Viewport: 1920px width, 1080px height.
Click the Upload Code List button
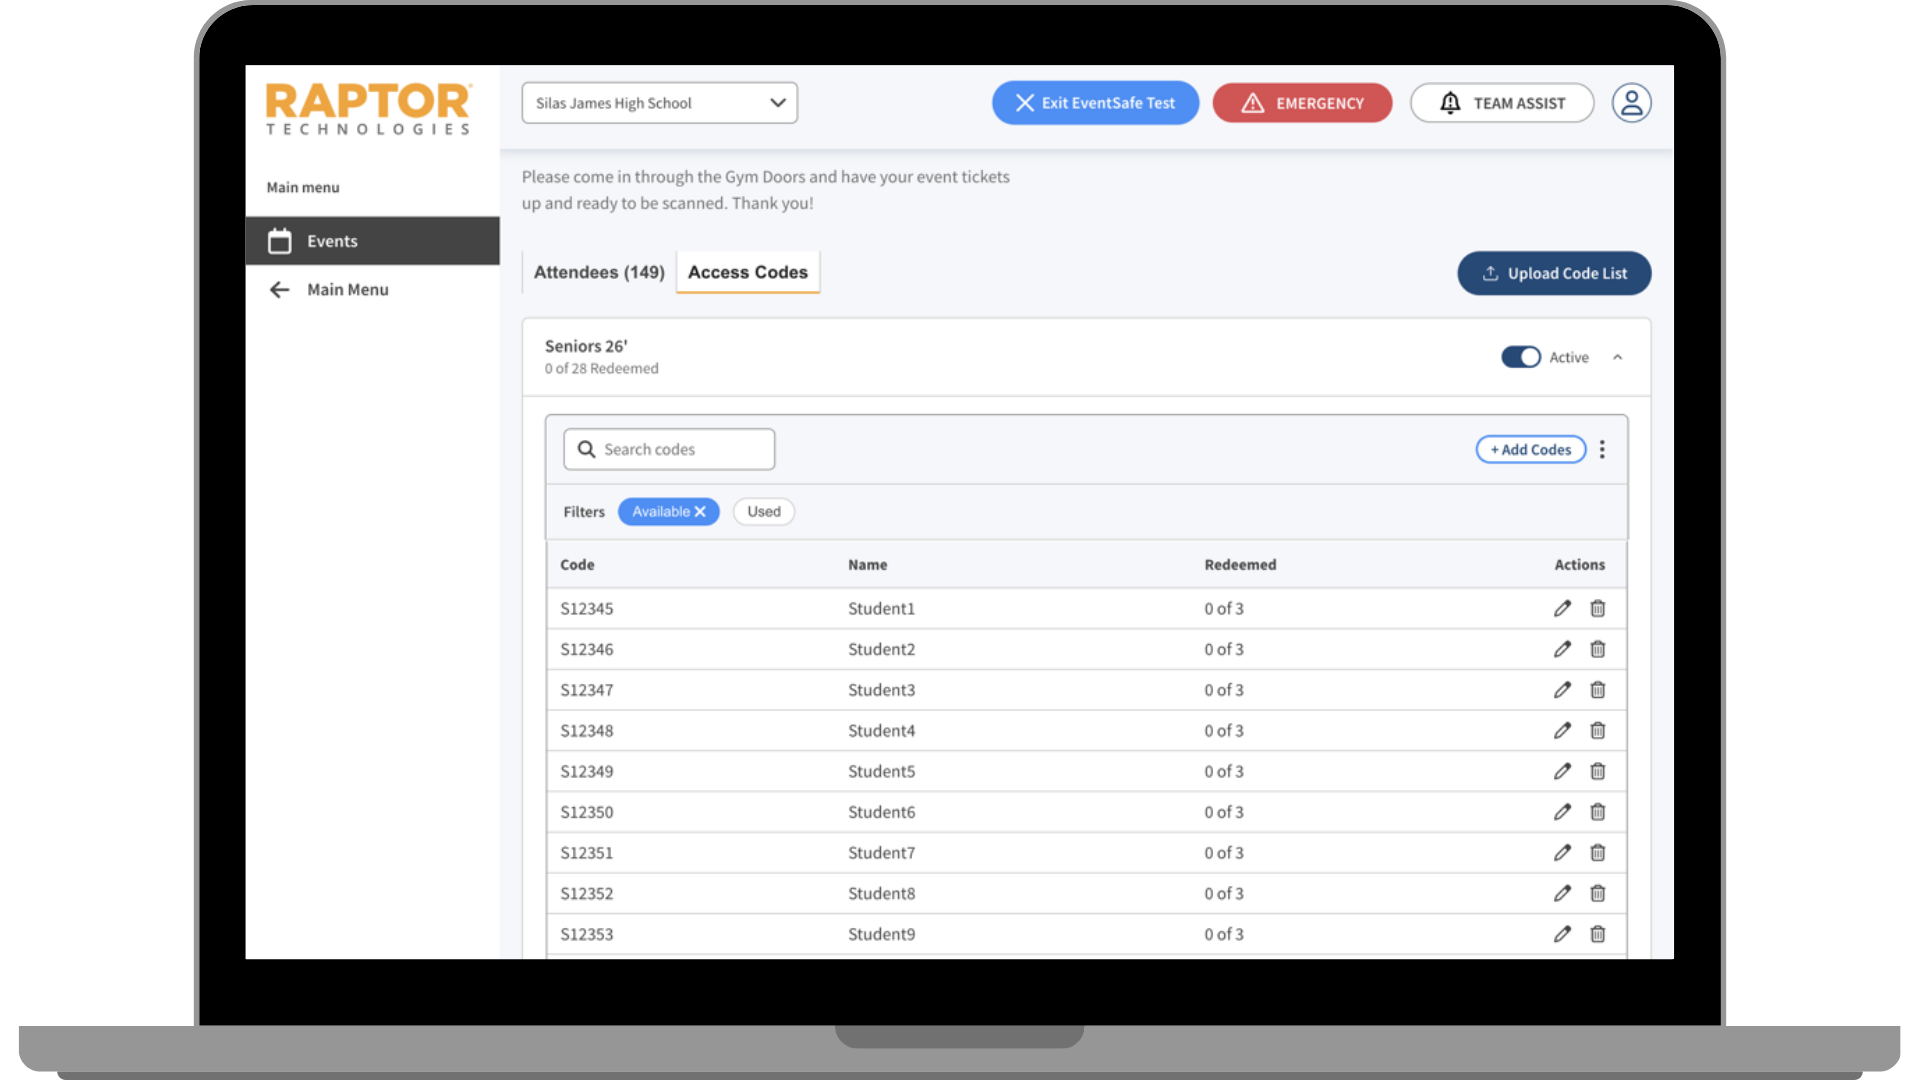click(1553, 273)
